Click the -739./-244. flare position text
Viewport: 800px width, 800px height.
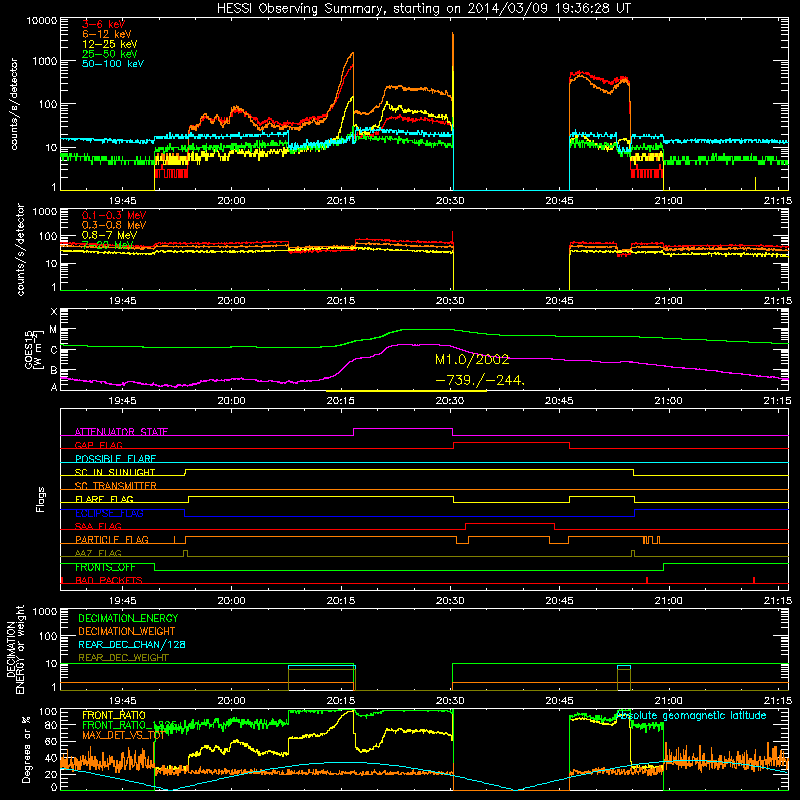tap(480, 380)
